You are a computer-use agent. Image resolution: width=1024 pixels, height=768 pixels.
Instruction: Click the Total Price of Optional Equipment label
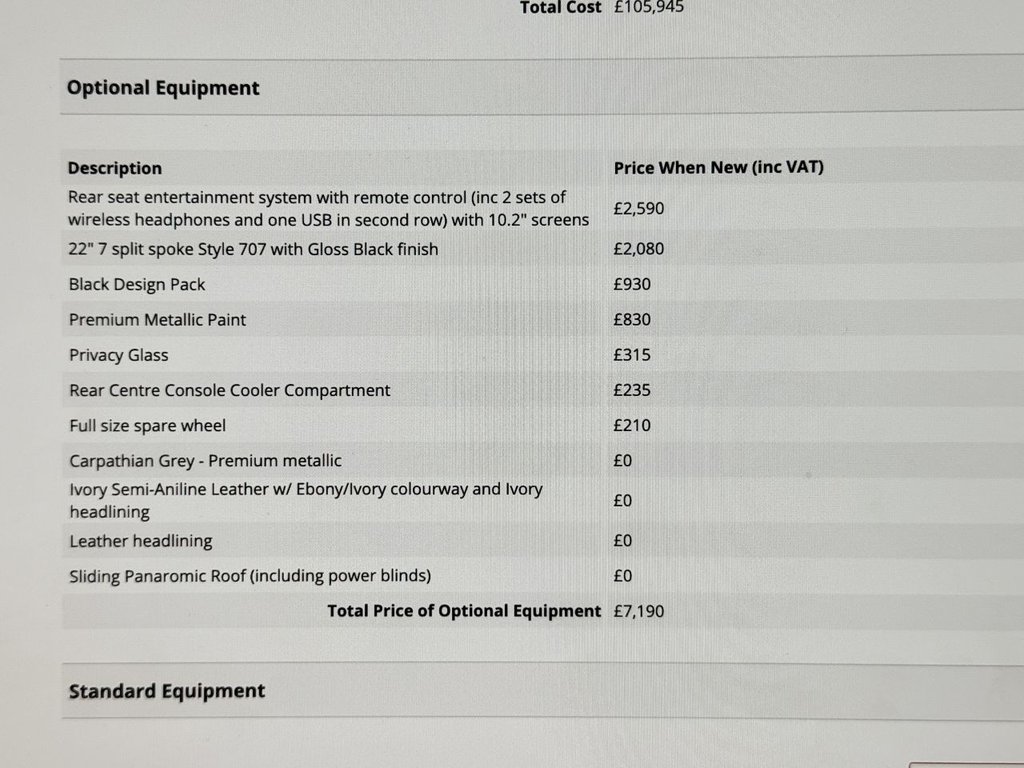tap(464, 611)
